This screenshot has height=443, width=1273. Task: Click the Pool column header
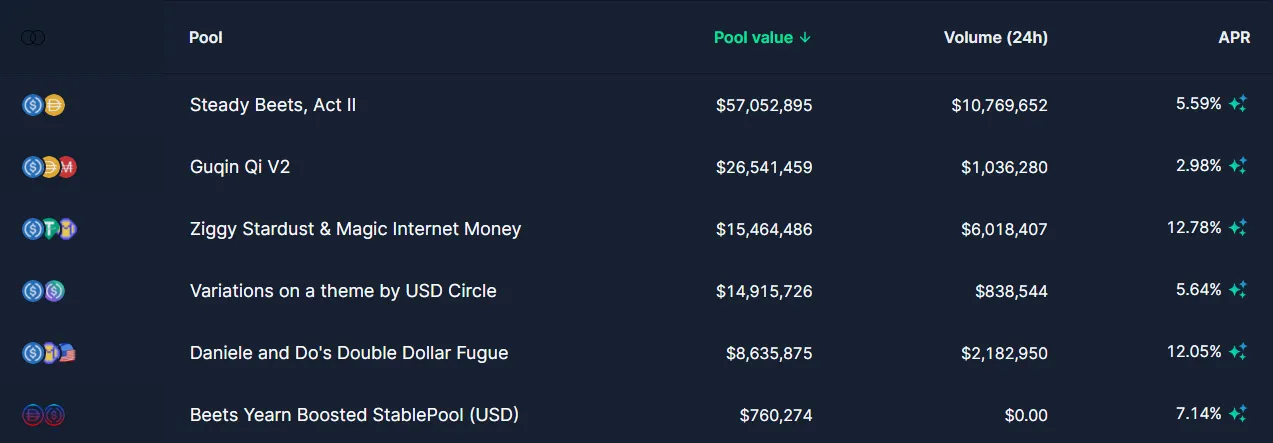tap(206, 38)
